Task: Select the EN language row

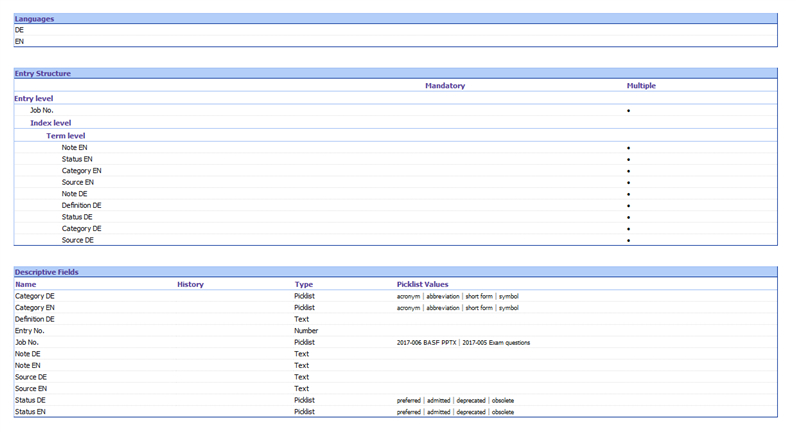Action: click(x=20, y=41)
